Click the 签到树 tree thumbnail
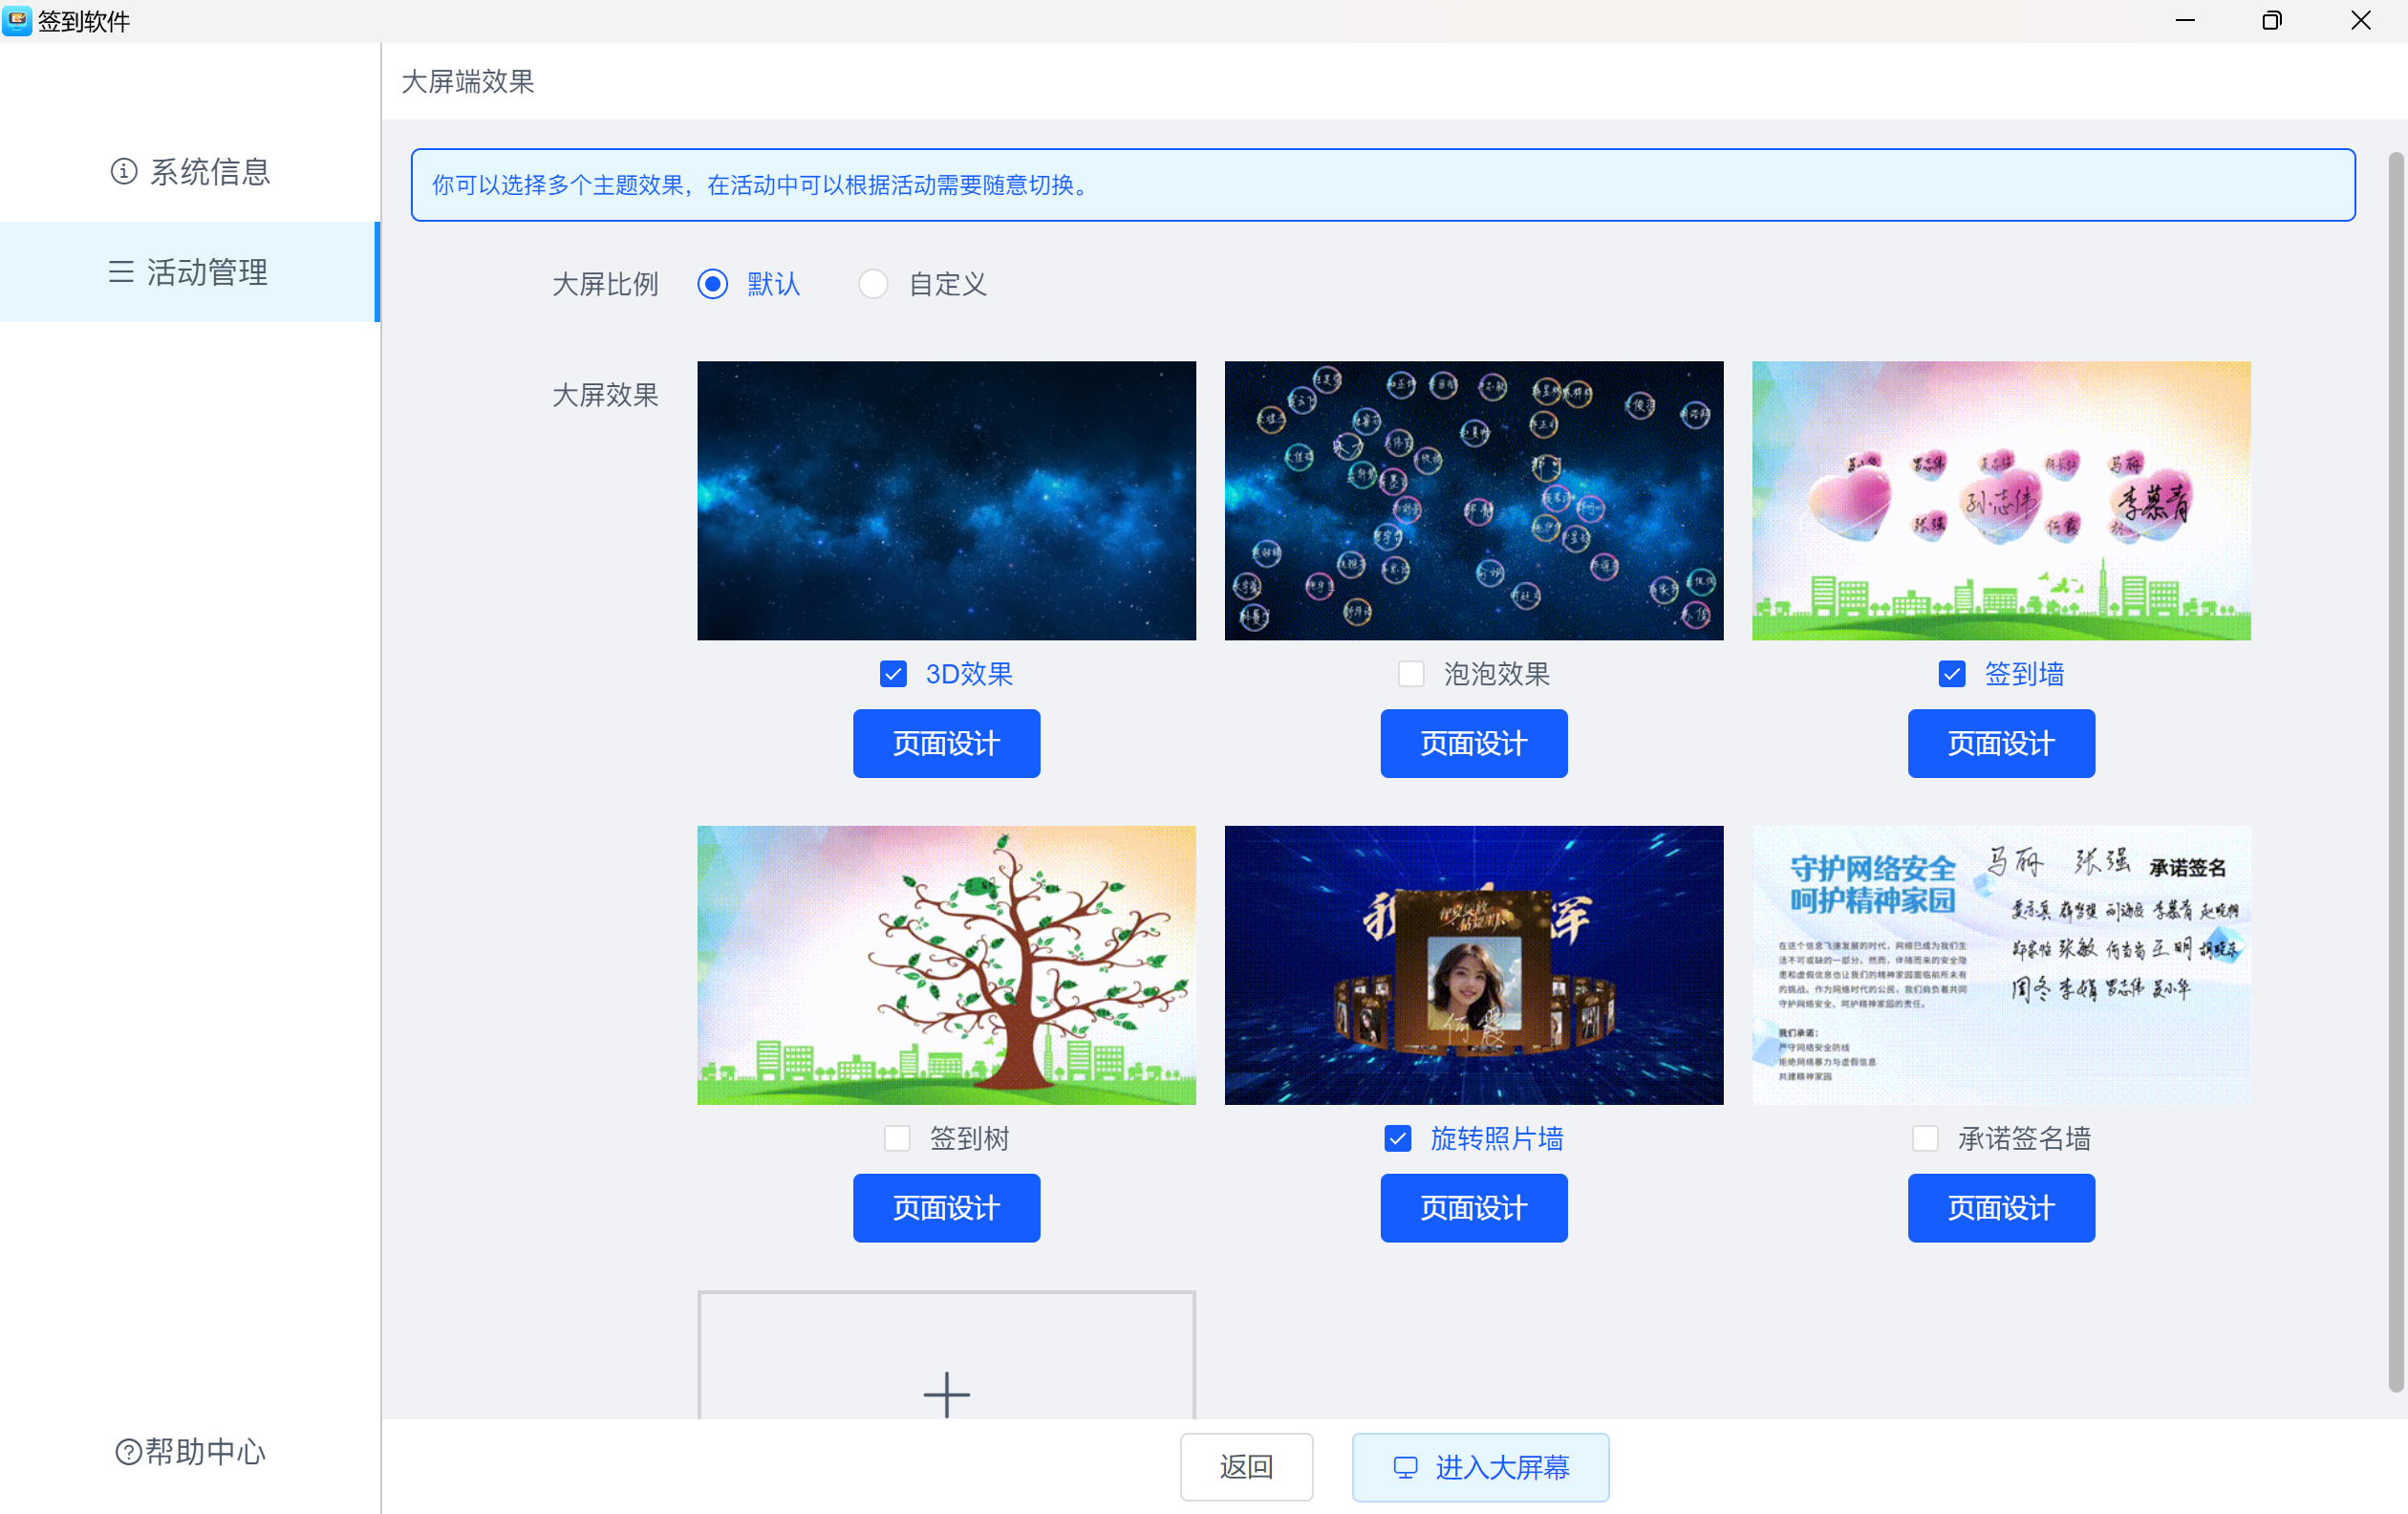The image size is (2408, 1514). [x=946, y=965]
